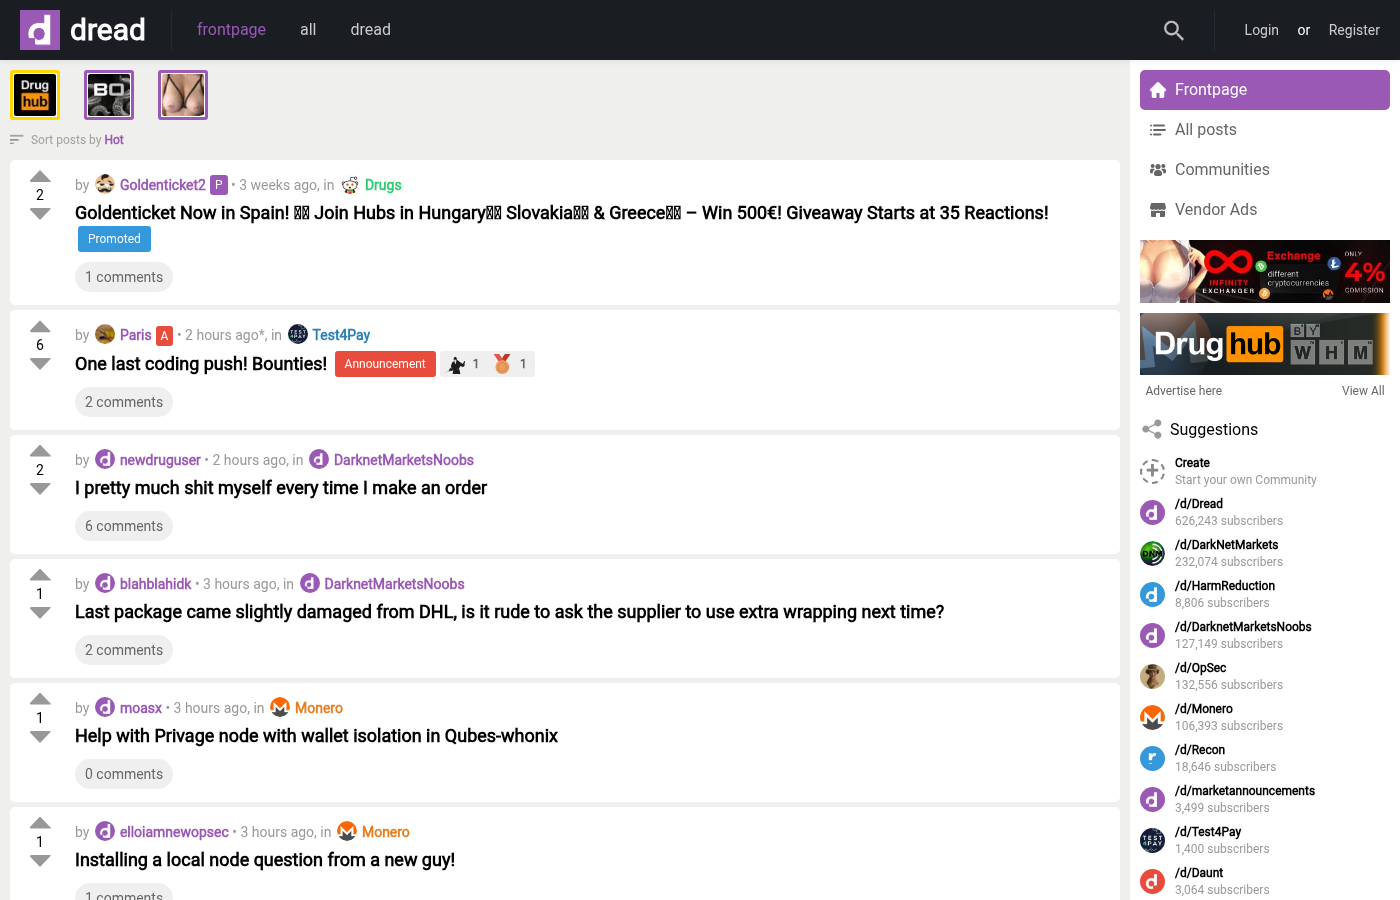Downvote the local node question post
Screen dimensions: 1400x900
click(x=40, y=860)
